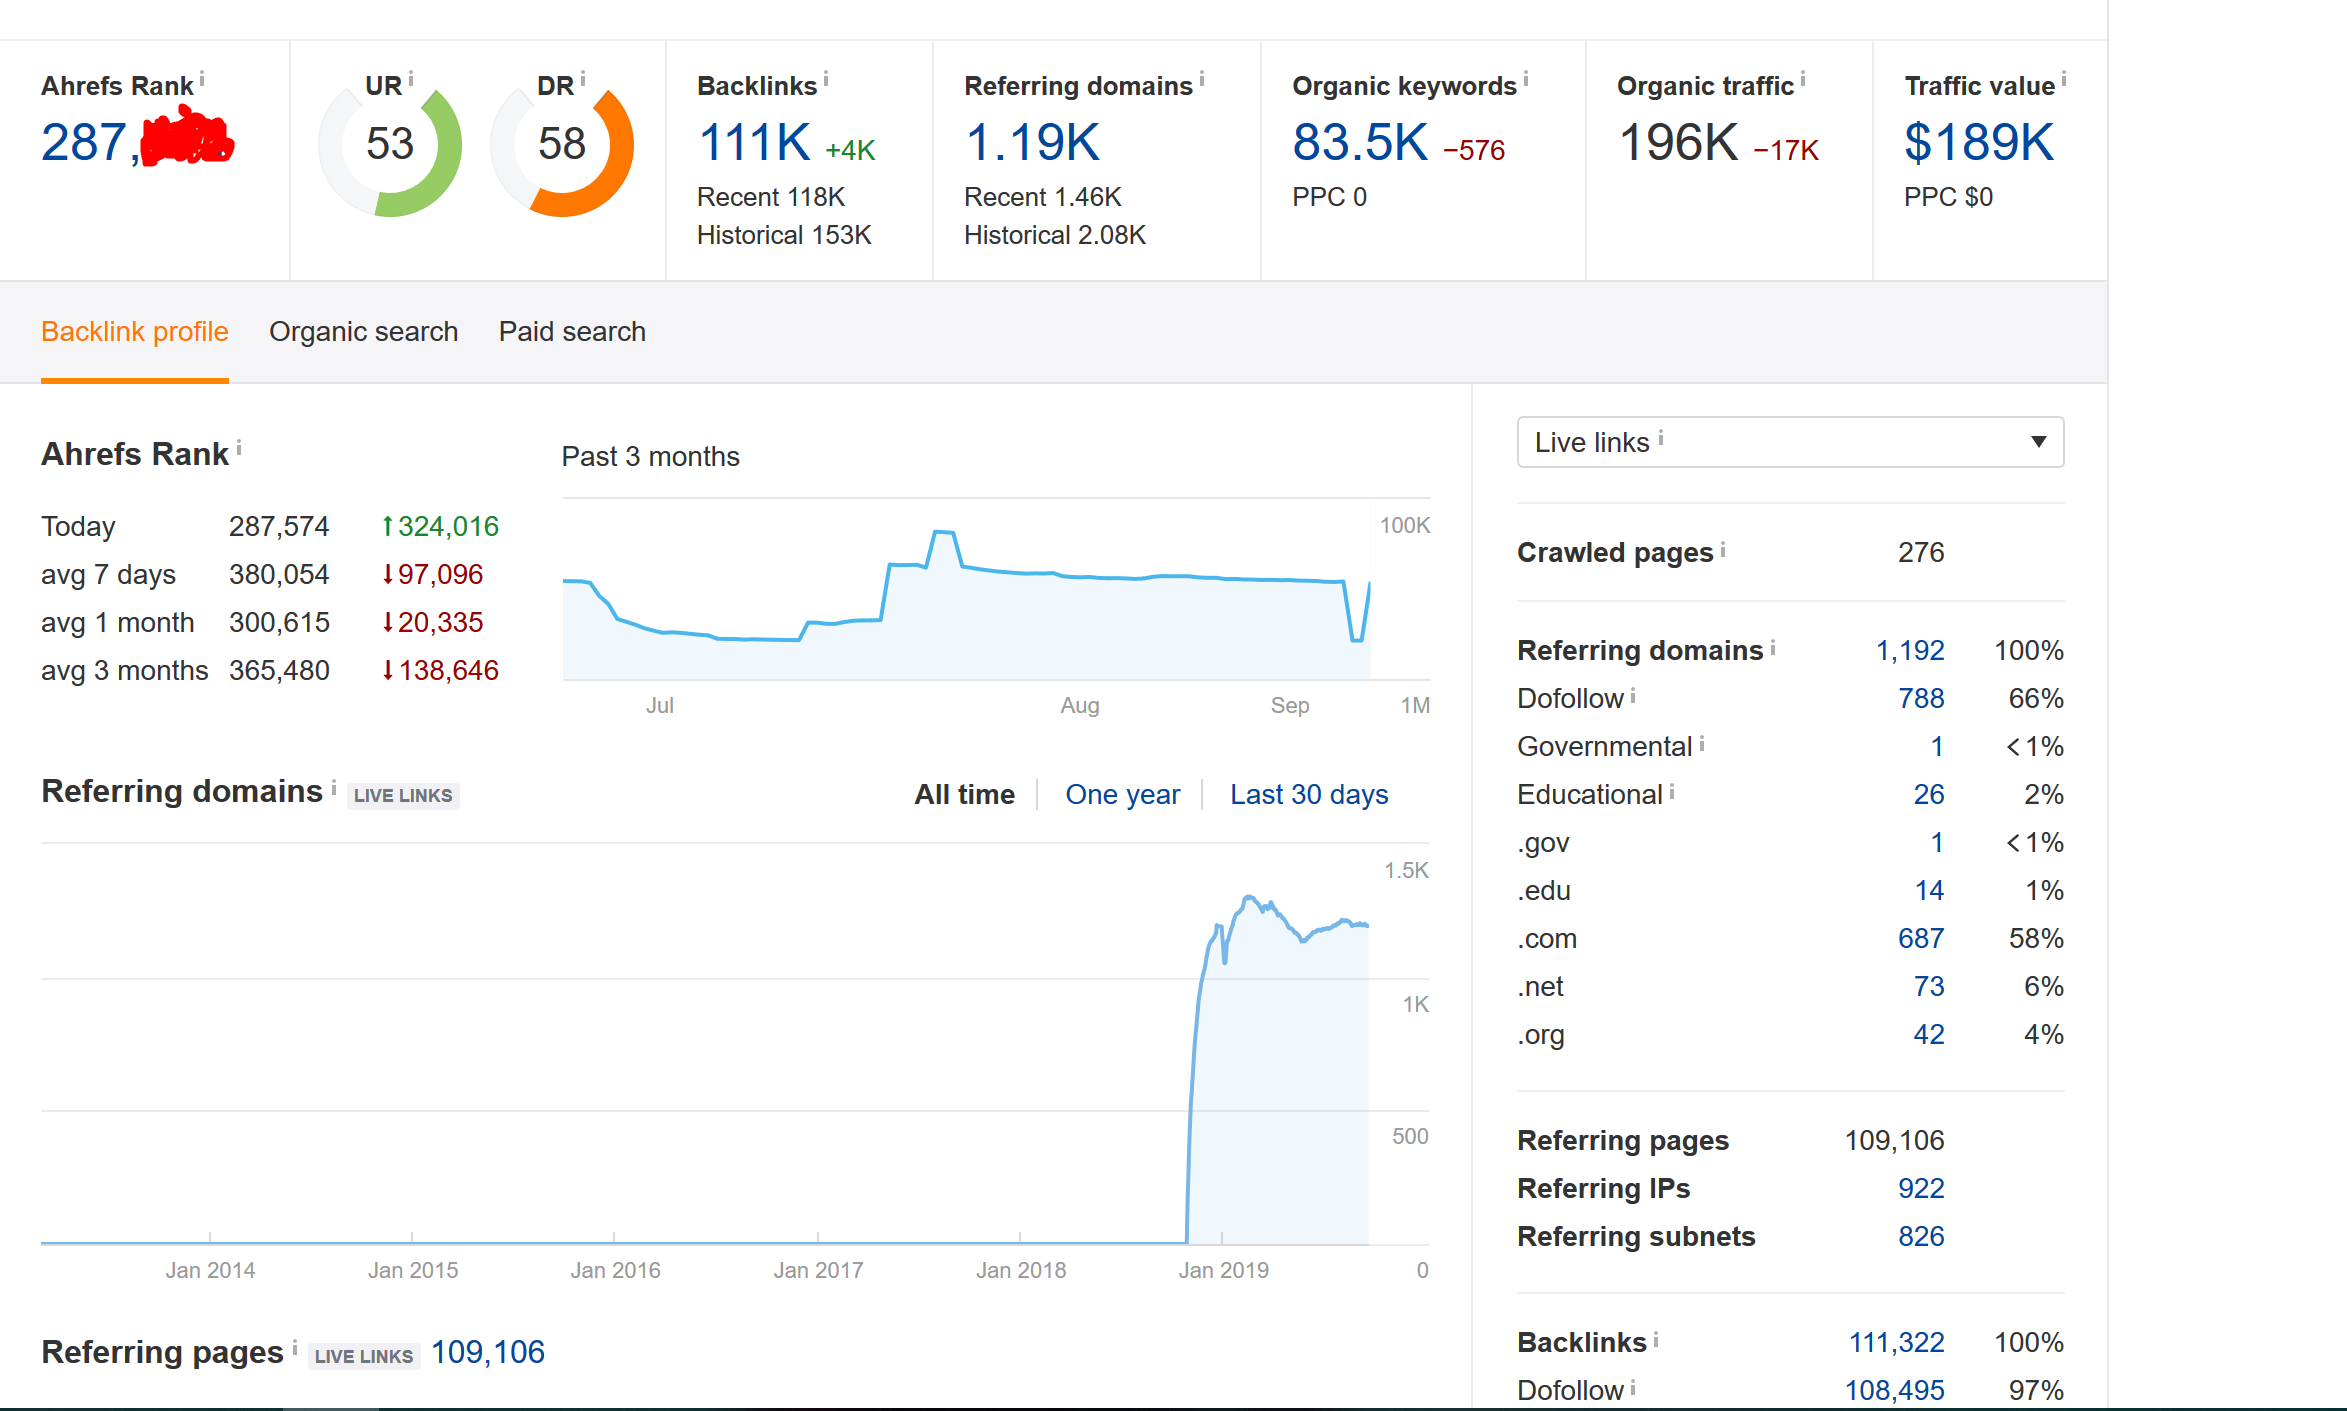Click the info icon next to Backlinks header
This screenshot has height=1411, width=2347.
826,78
